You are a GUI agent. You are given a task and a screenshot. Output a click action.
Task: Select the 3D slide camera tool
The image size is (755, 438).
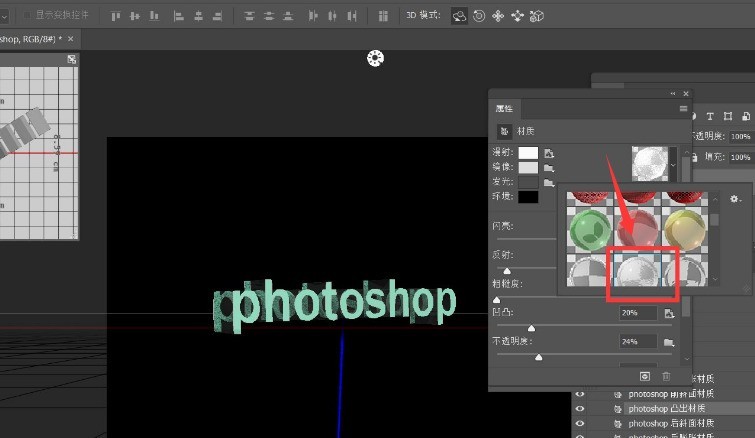(x=517, y=16)
